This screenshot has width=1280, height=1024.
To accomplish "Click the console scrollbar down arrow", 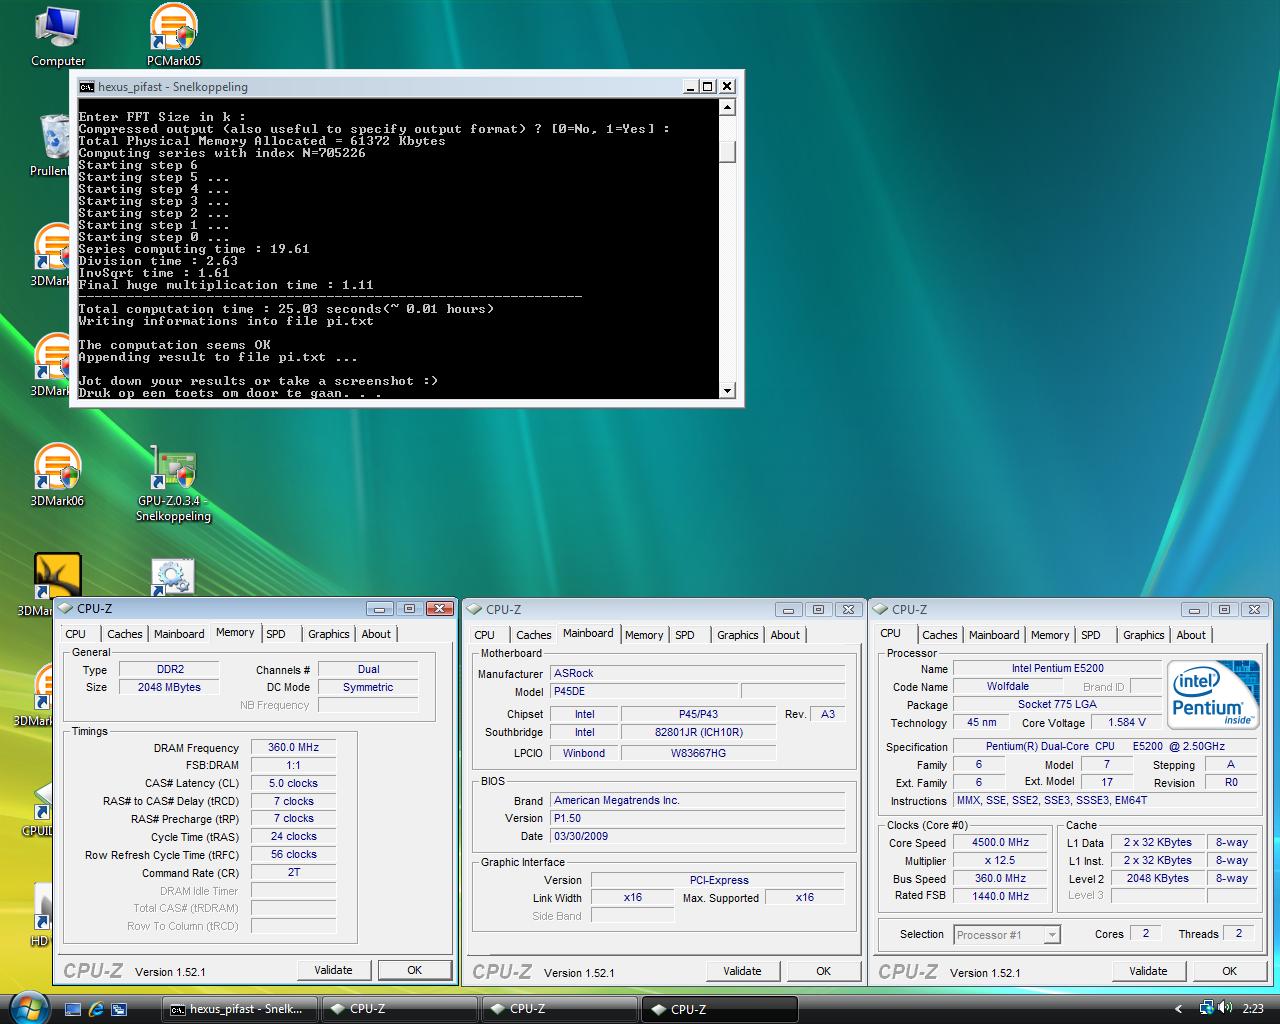I will tap(727, 391).
